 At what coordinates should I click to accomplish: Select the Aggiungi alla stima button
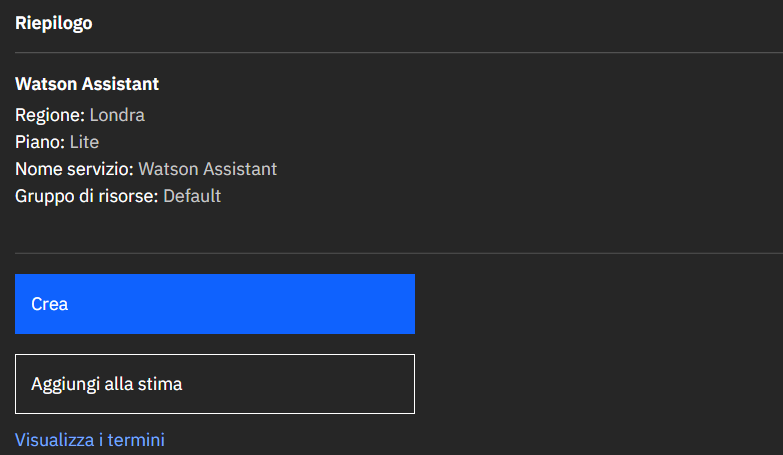(215, 384)
